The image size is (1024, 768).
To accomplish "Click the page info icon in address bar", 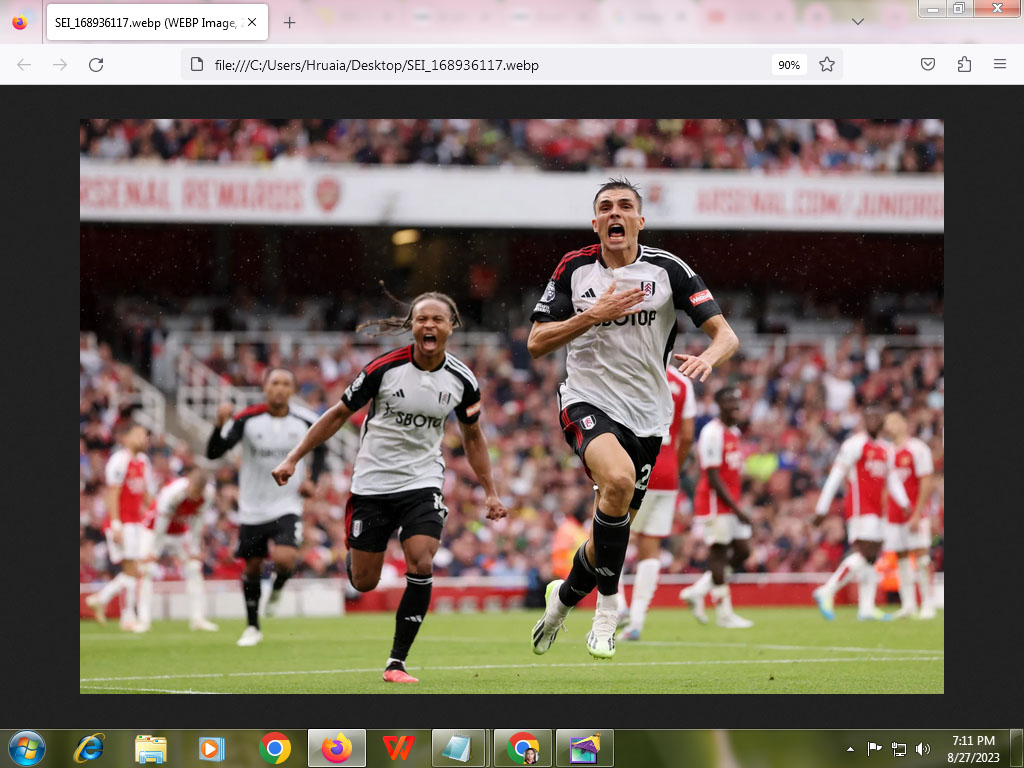I will pyautogui.click(x=198, y=65).
